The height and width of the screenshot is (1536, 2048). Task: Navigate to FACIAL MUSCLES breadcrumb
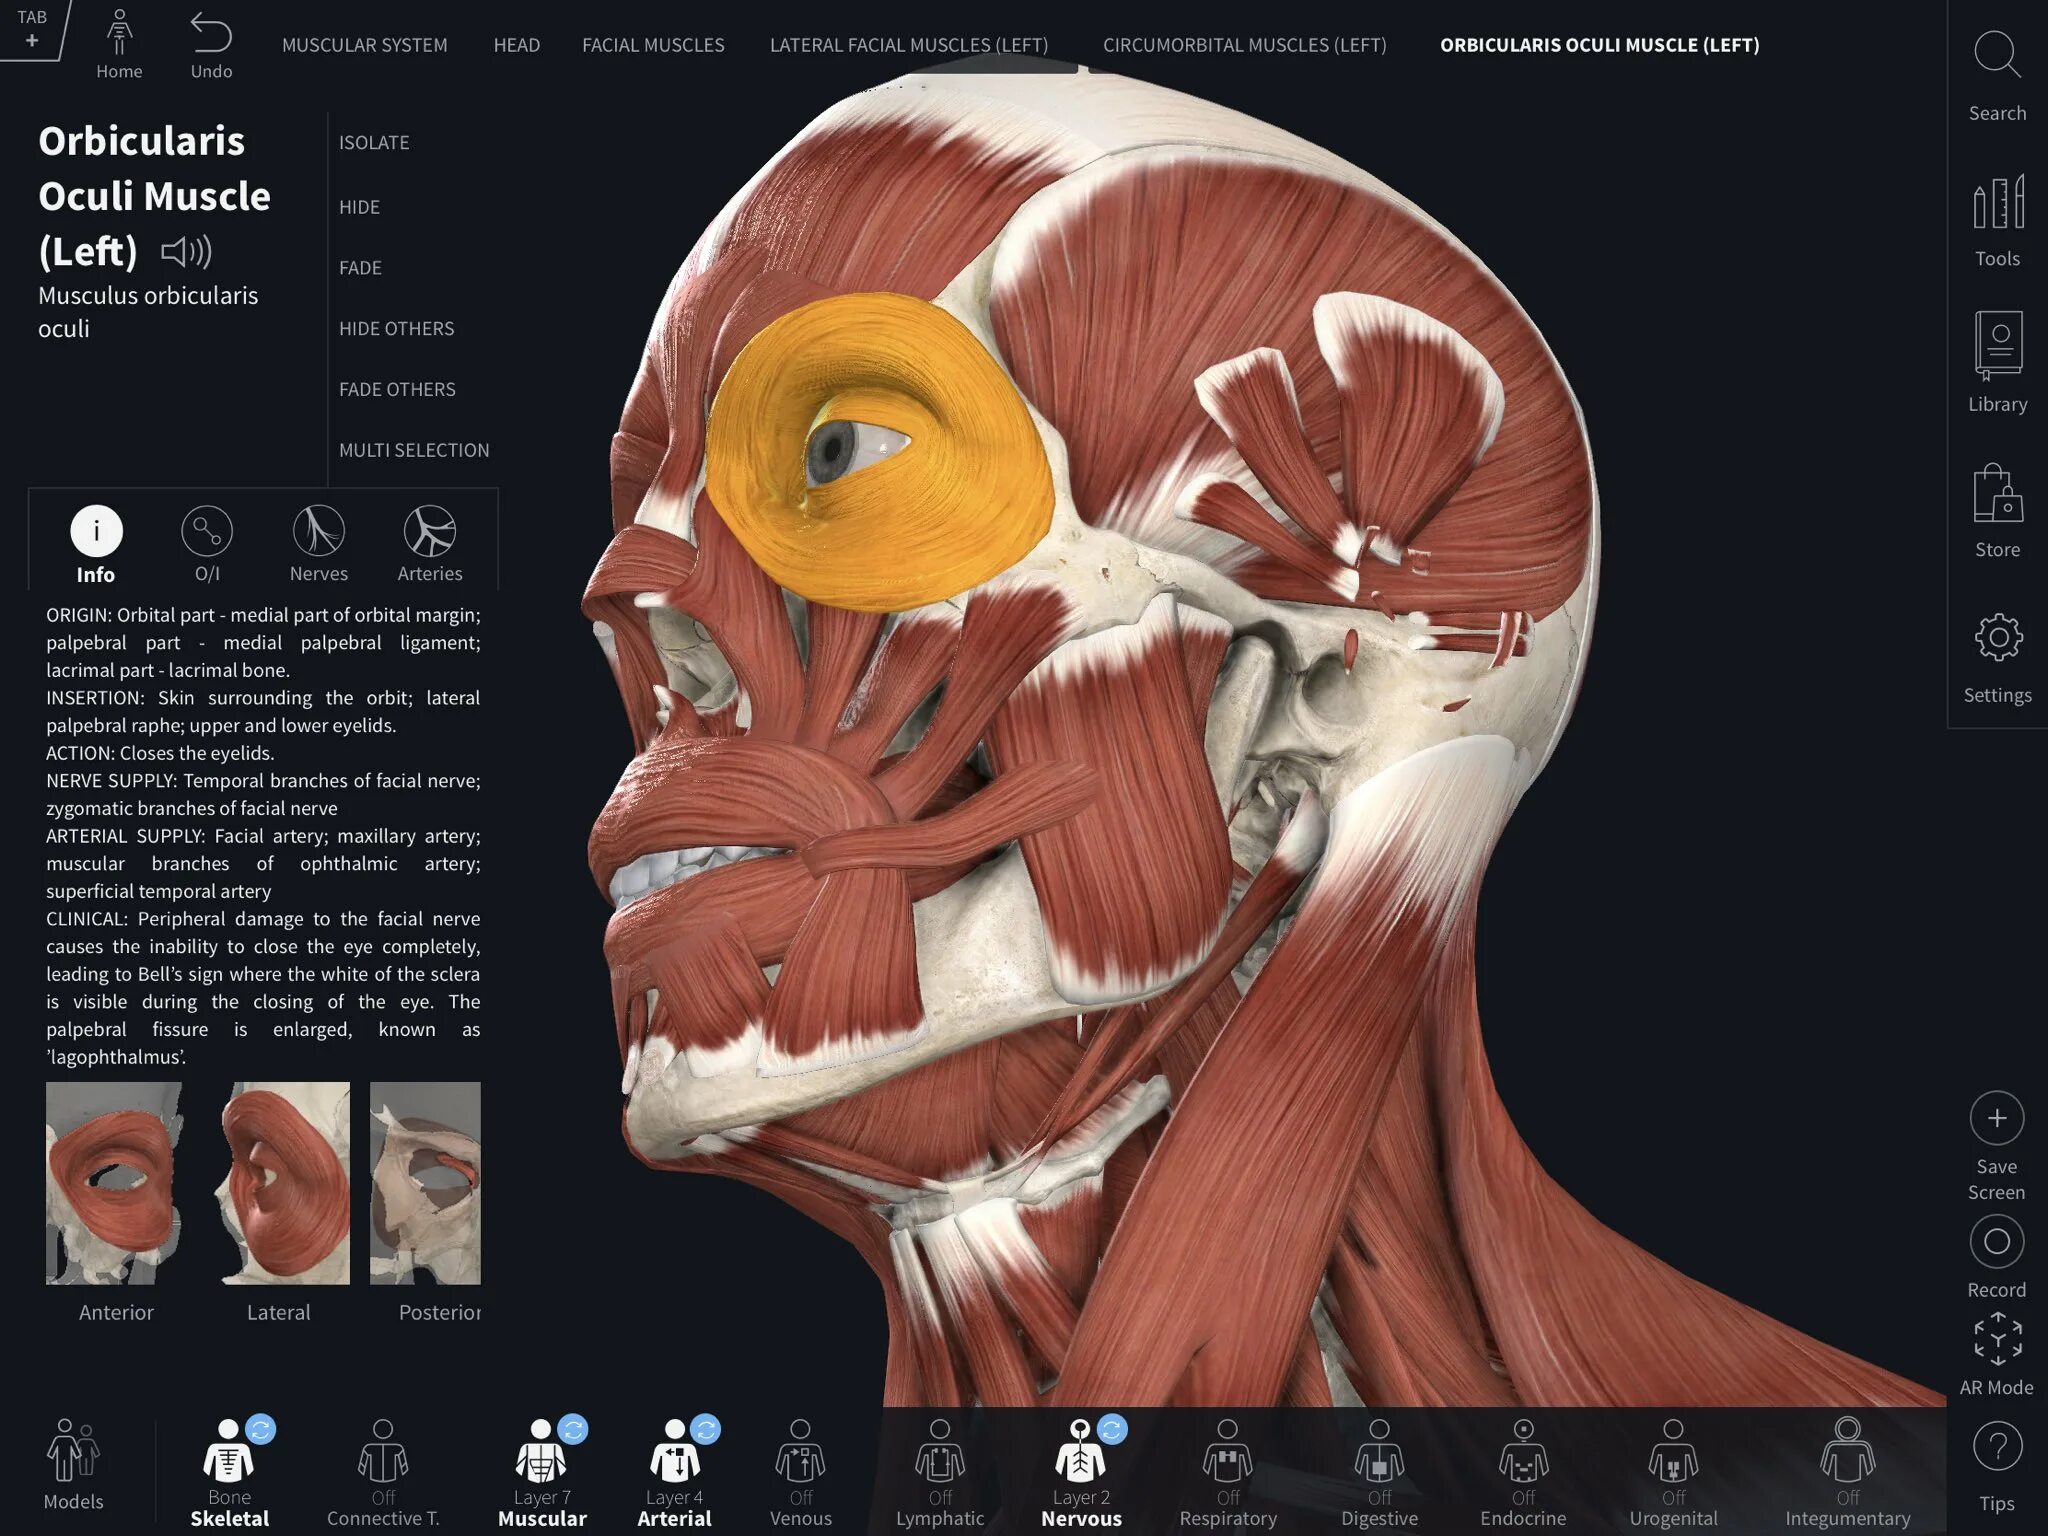point(653,45)
